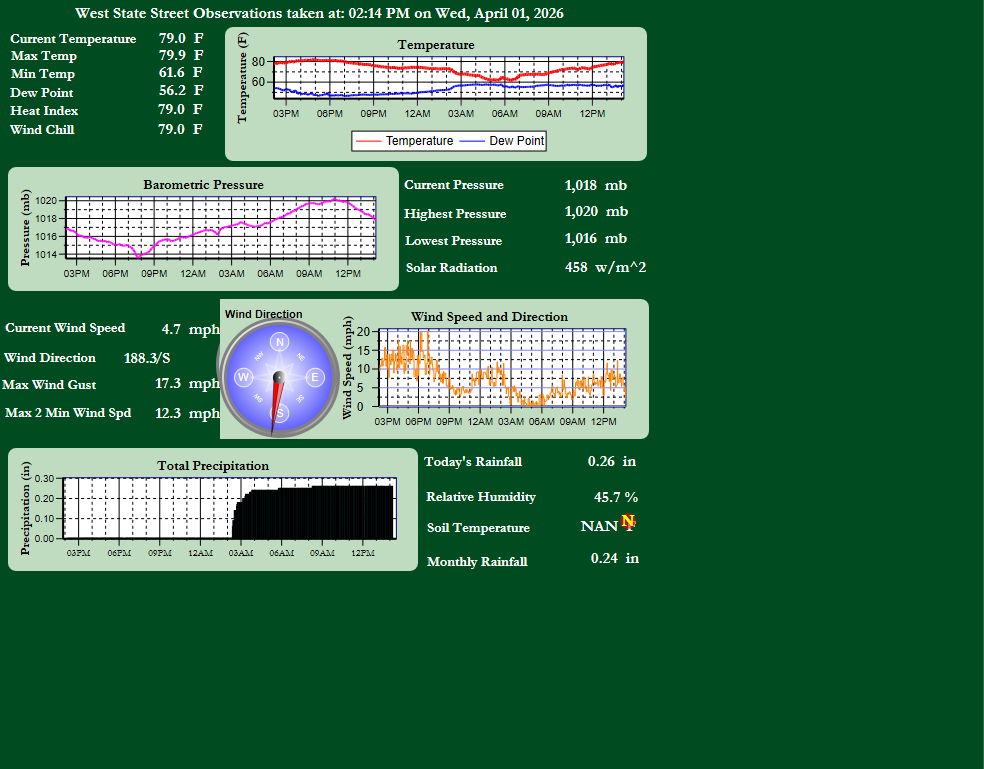Click the 188.3/S wind direction reading
The image size is (984, 769).
(147, 358)
